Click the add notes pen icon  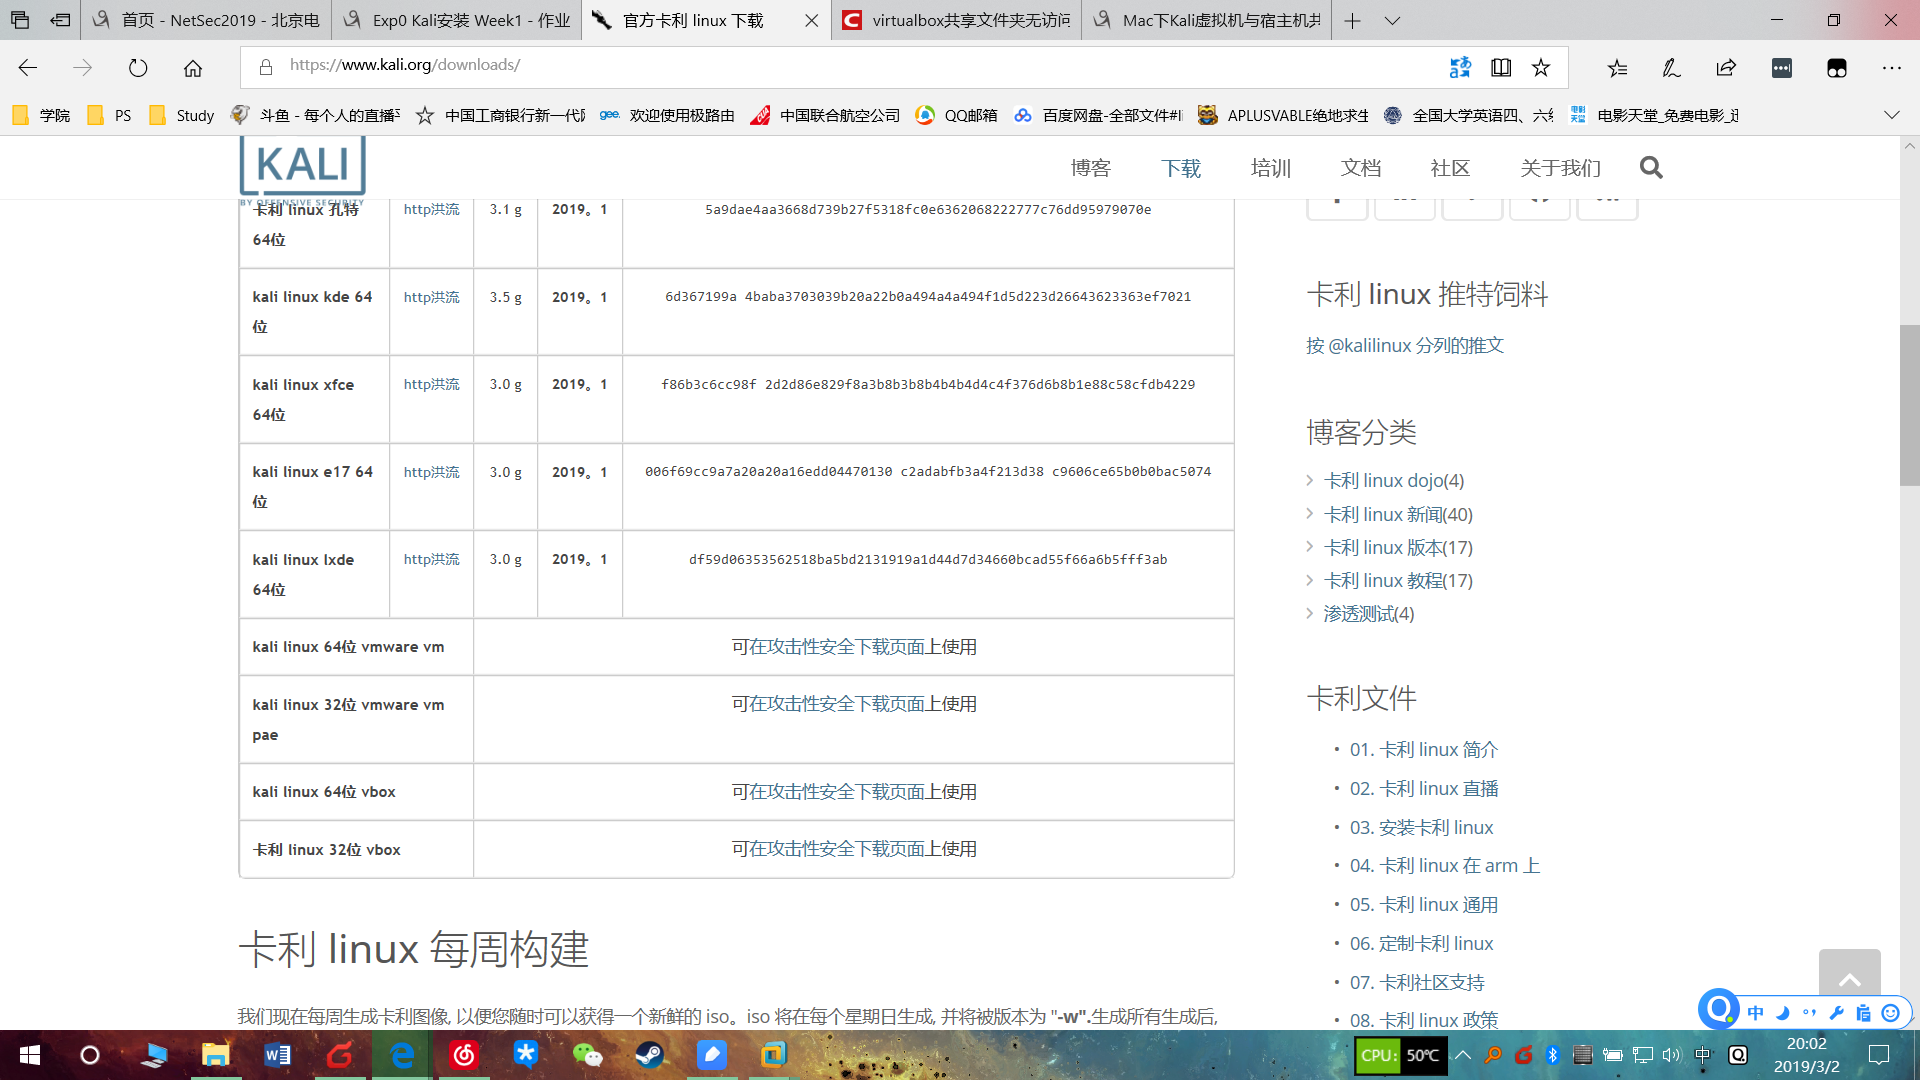tap(1671, 68)
